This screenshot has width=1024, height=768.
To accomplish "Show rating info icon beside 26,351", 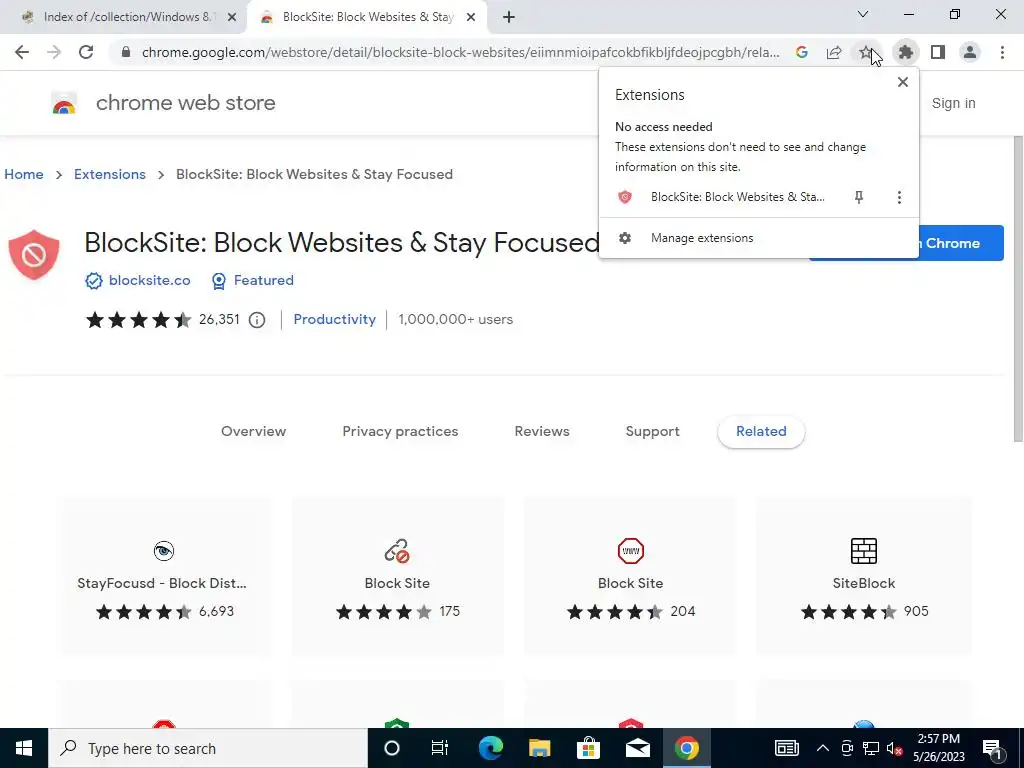I will (257, 319).
